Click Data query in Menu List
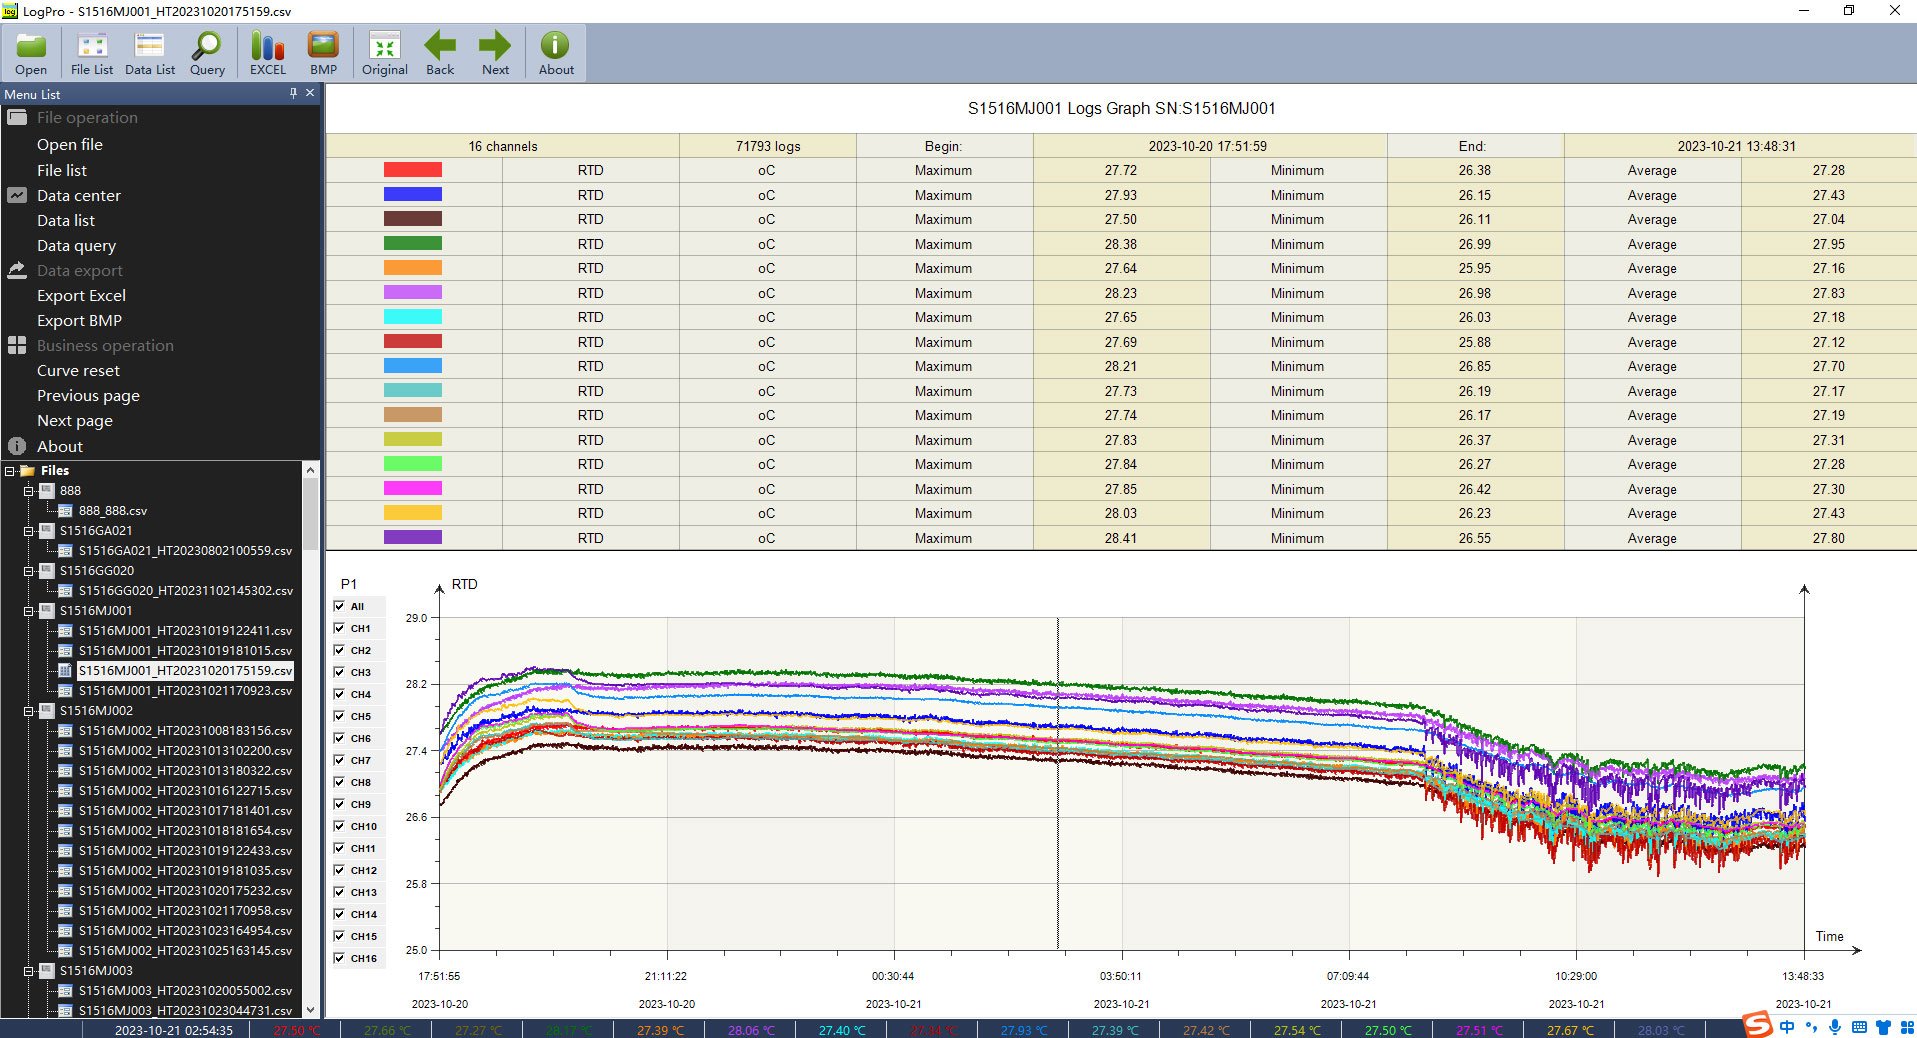 (76, 246)
